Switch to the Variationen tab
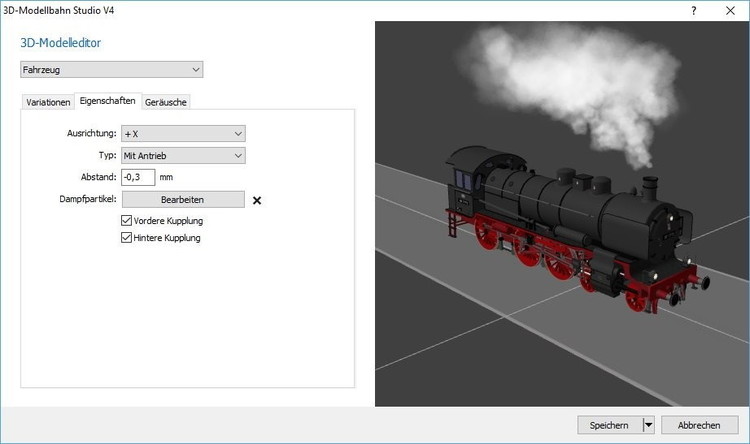 (48, 102)
